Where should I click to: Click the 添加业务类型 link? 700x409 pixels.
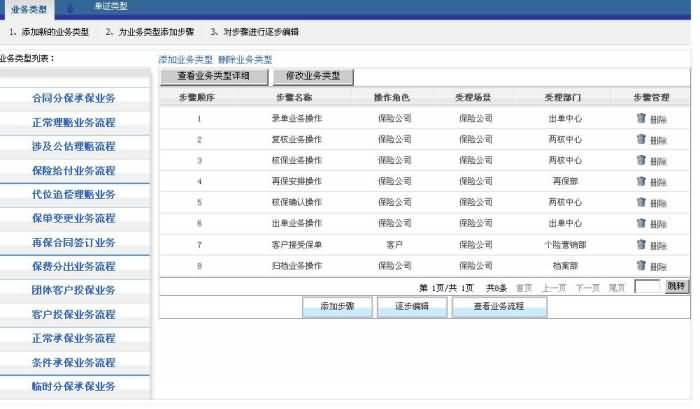(x=186, y=60)
